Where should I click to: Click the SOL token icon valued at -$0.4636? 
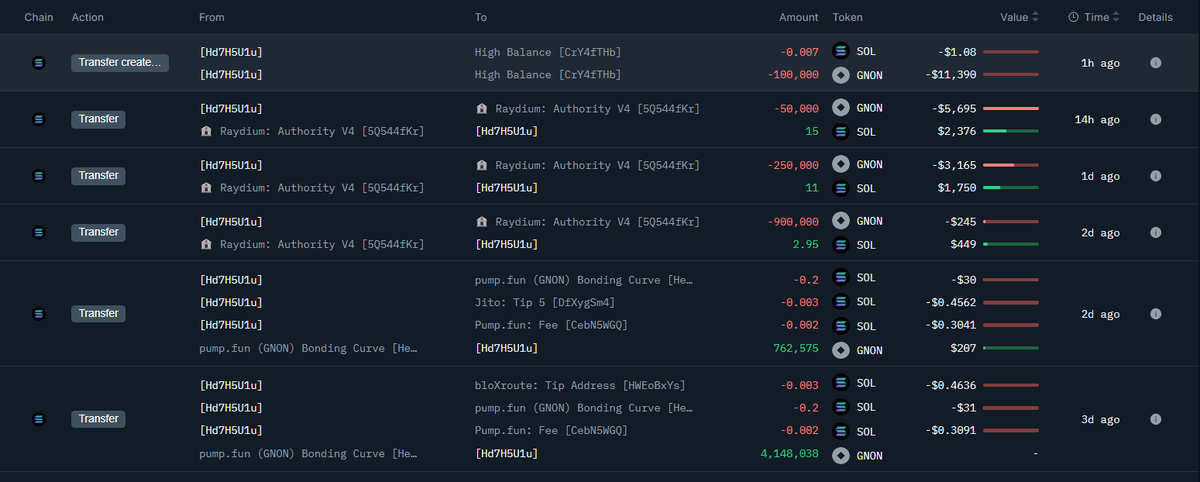click(x=841, y=384)
